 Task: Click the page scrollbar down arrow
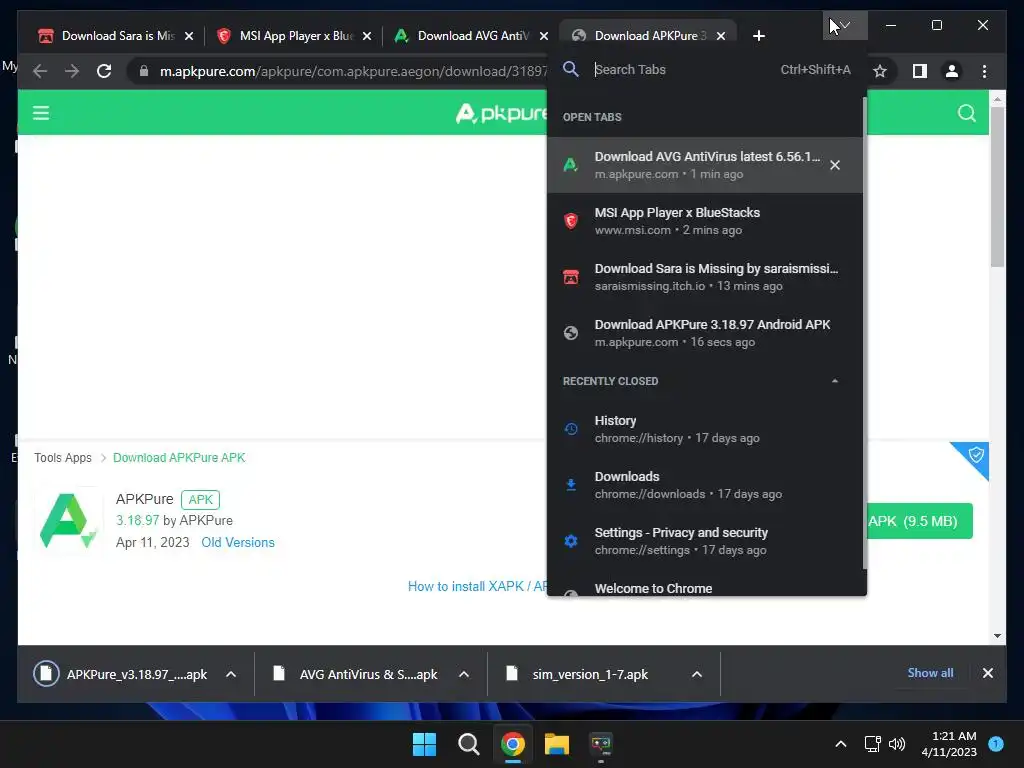[997, 635]
